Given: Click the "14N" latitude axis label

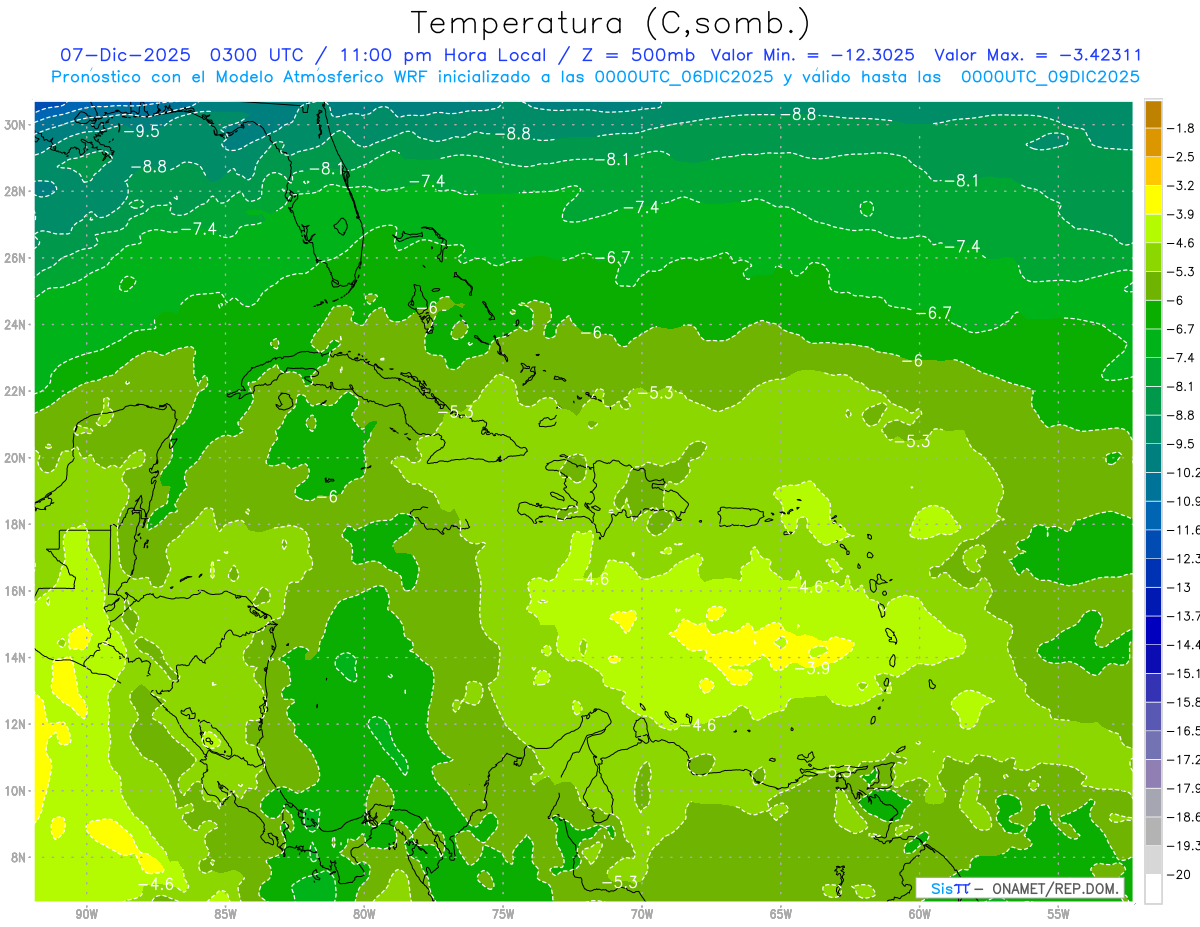Looking at the screenshot, I should click(16, 658).
